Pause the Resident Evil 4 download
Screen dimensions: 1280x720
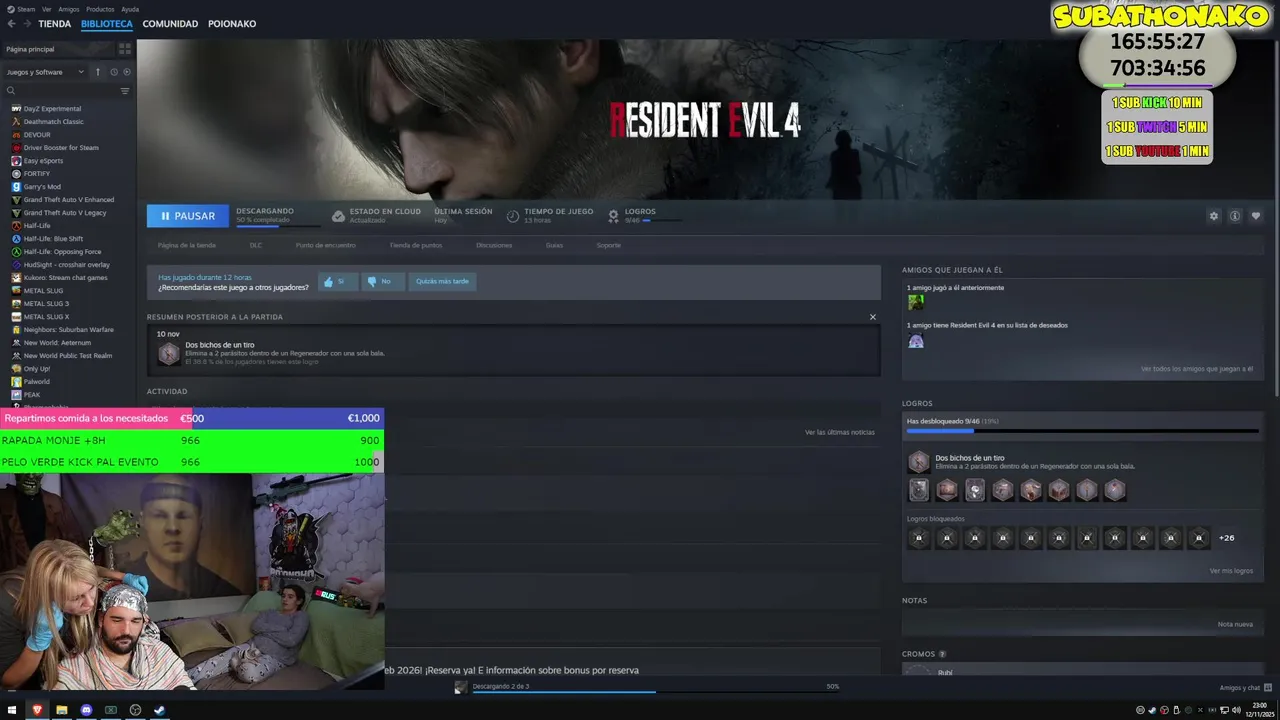click(x=187, y=216)
